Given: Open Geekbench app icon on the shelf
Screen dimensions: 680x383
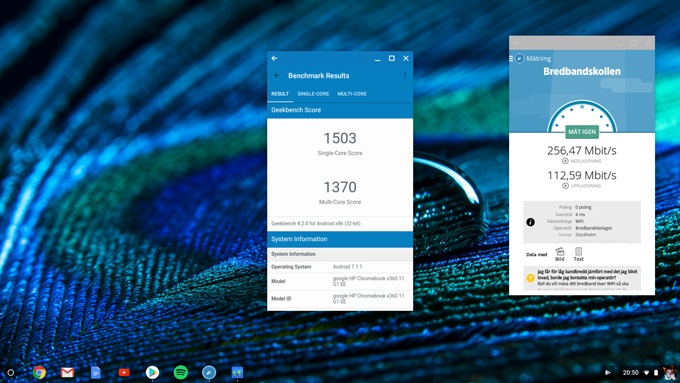Looking at the screenshot, I should point(237,372).
